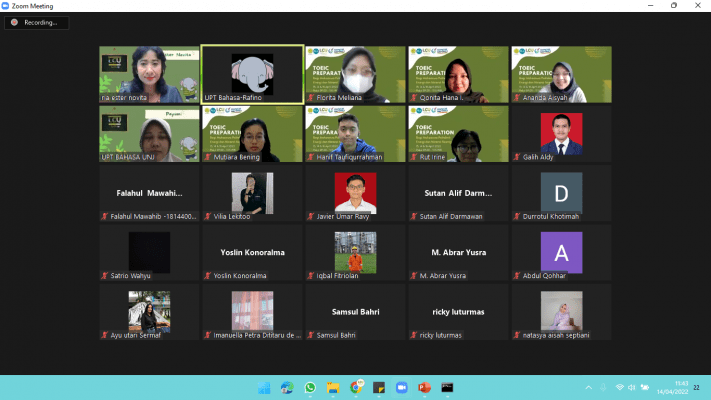The width and height of the screenshot is (711, 400).
Task: Open the Windows Start menu
Action: [263, 387]
